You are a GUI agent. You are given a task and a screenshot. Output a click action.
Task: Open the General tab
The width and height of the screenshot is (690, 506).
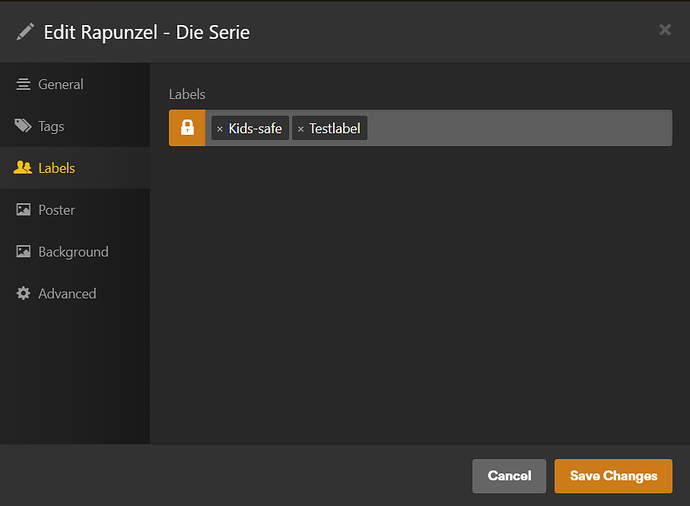(x=75, y=84)
